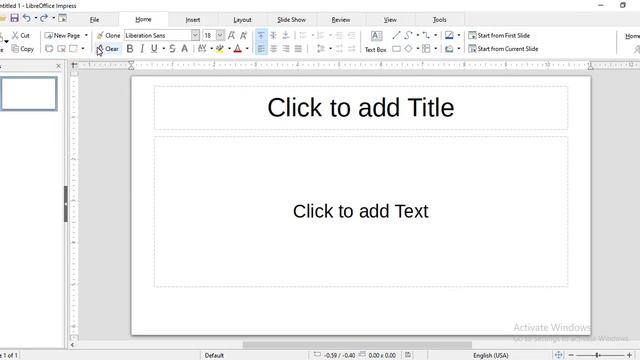
Task: Select the slide 1 thumbnail in slide panel
Action: [x=29, y=94]
